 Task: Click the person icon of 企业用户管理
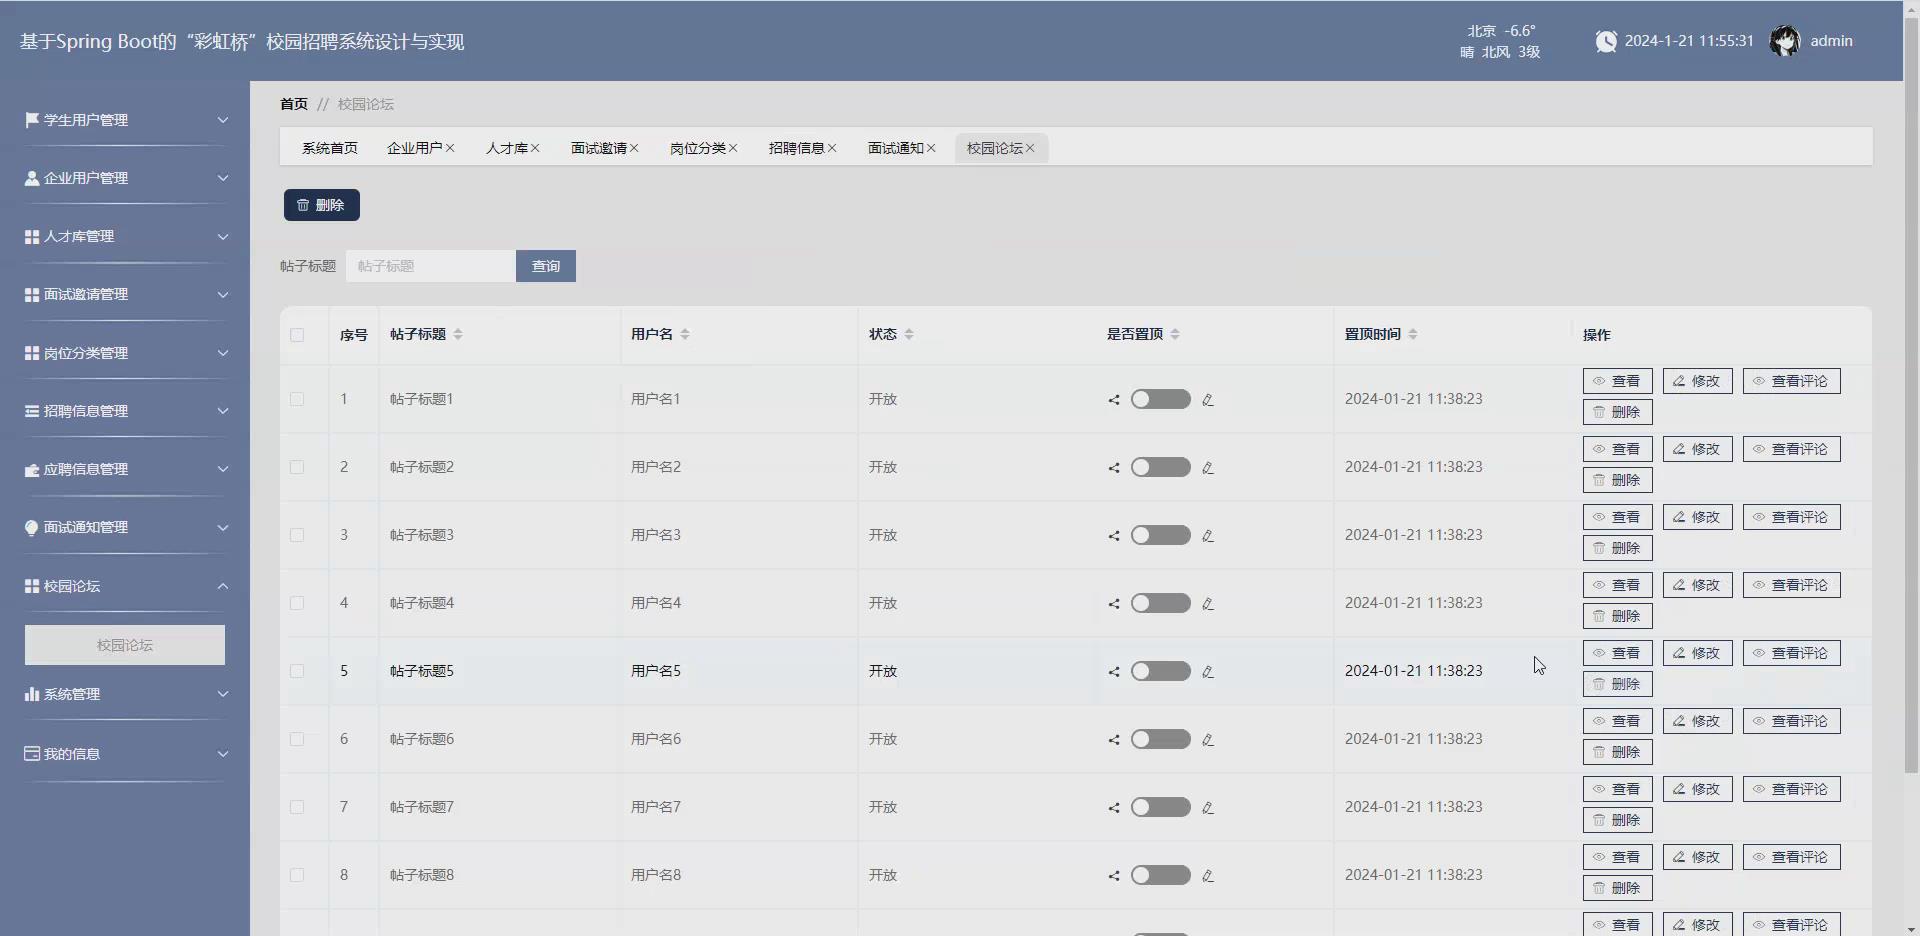[32, 178]
